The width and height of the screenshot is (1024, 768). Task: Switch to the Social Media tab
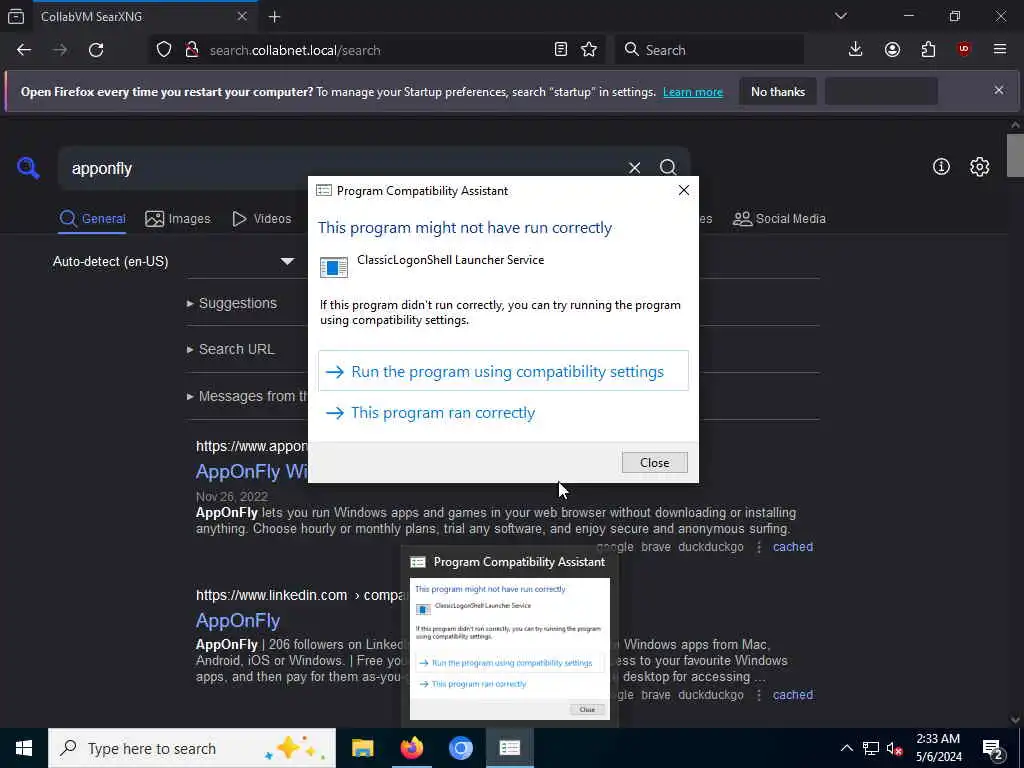[x=779, y=219]
